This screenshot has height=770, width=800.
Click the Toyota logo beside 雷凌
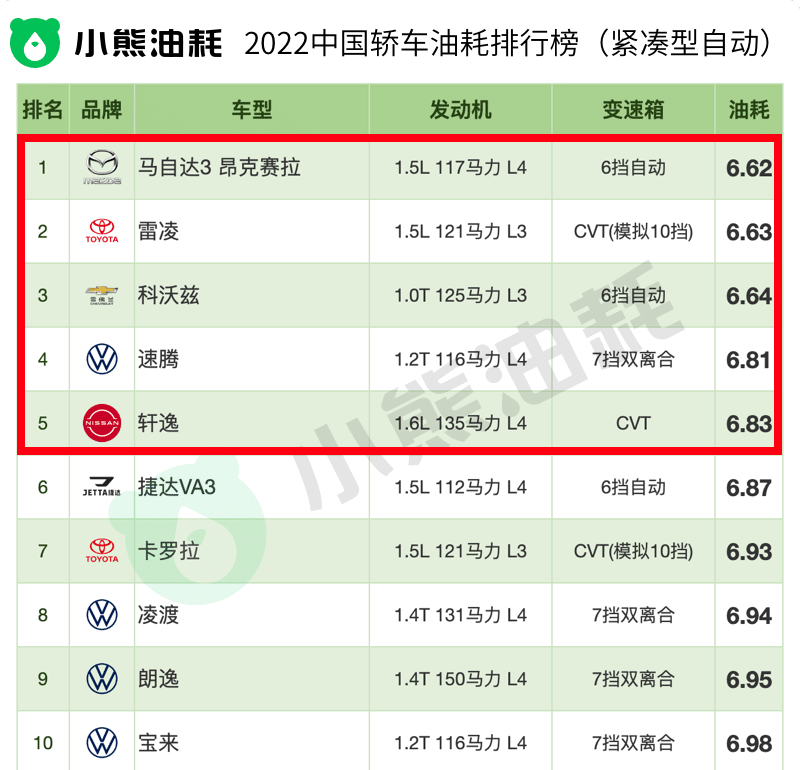pyautogui.click(x=102, y=231)
